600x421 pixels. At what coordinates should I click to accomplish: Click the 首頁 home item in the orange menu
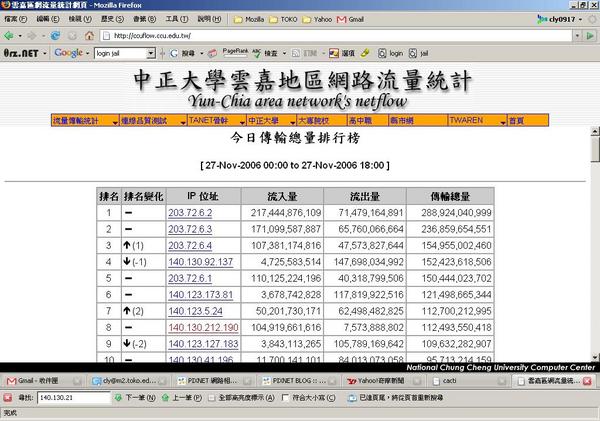(x=516, y=121)
